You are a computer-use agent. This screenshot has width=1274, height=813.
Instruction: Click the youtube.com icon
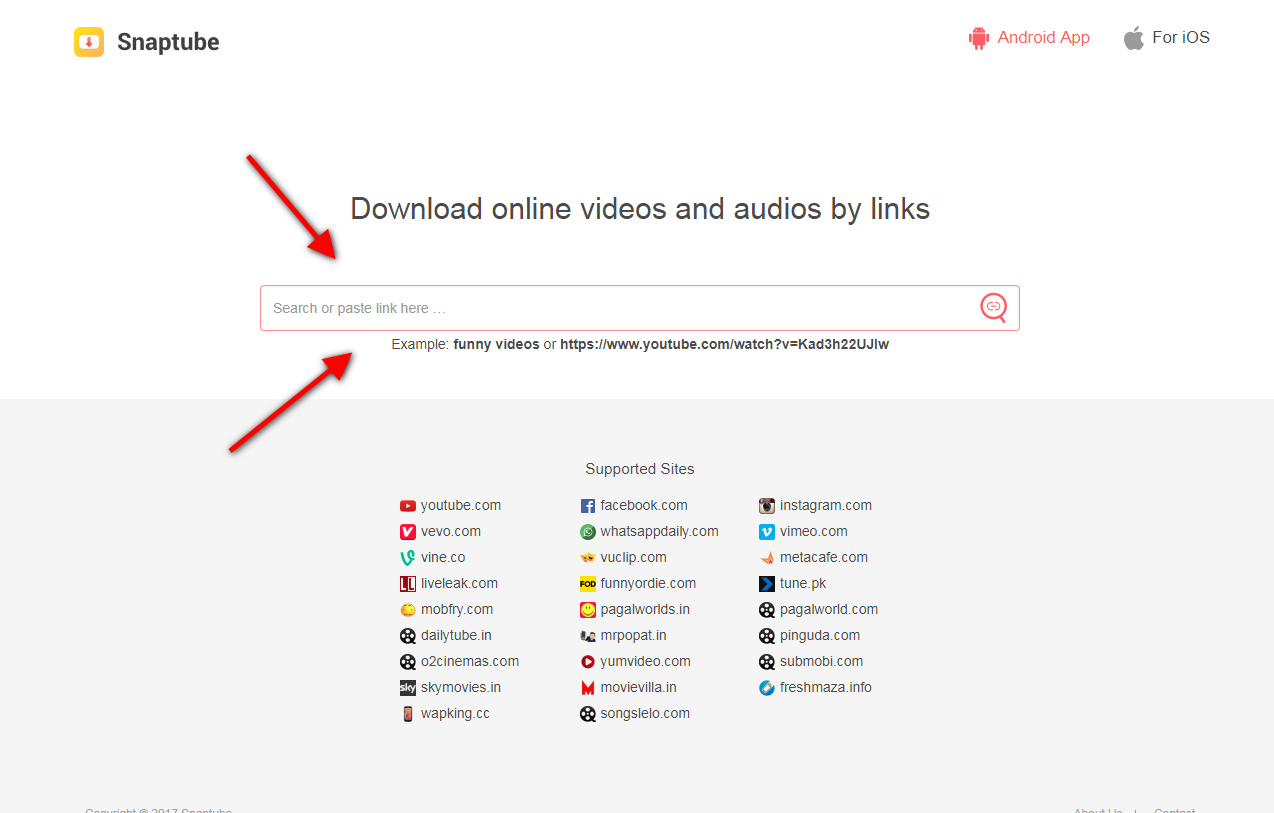click(408, 506)
